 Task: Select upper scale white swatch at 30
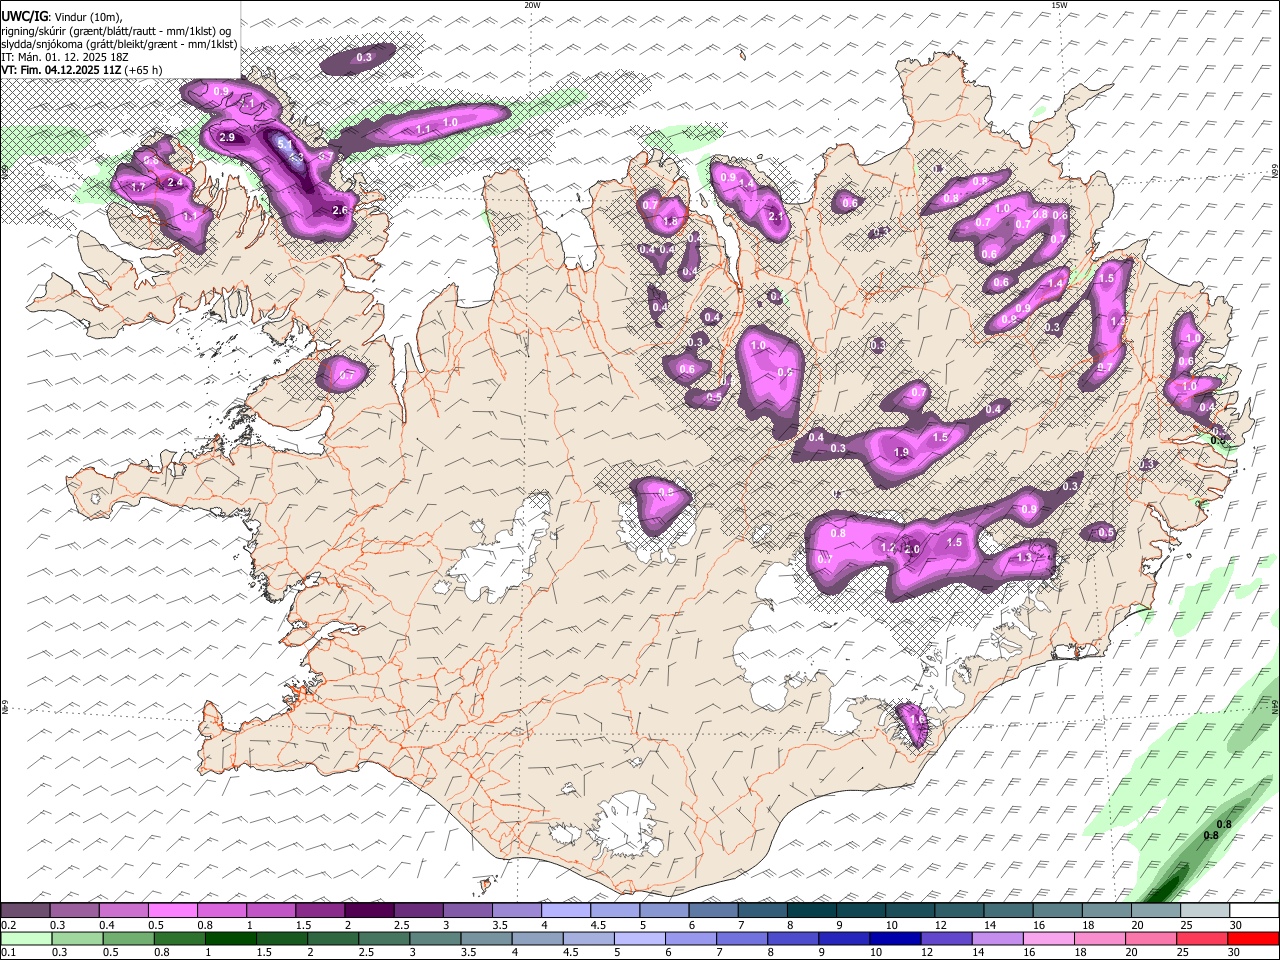pyautogui.click(x=1254, y=910)
